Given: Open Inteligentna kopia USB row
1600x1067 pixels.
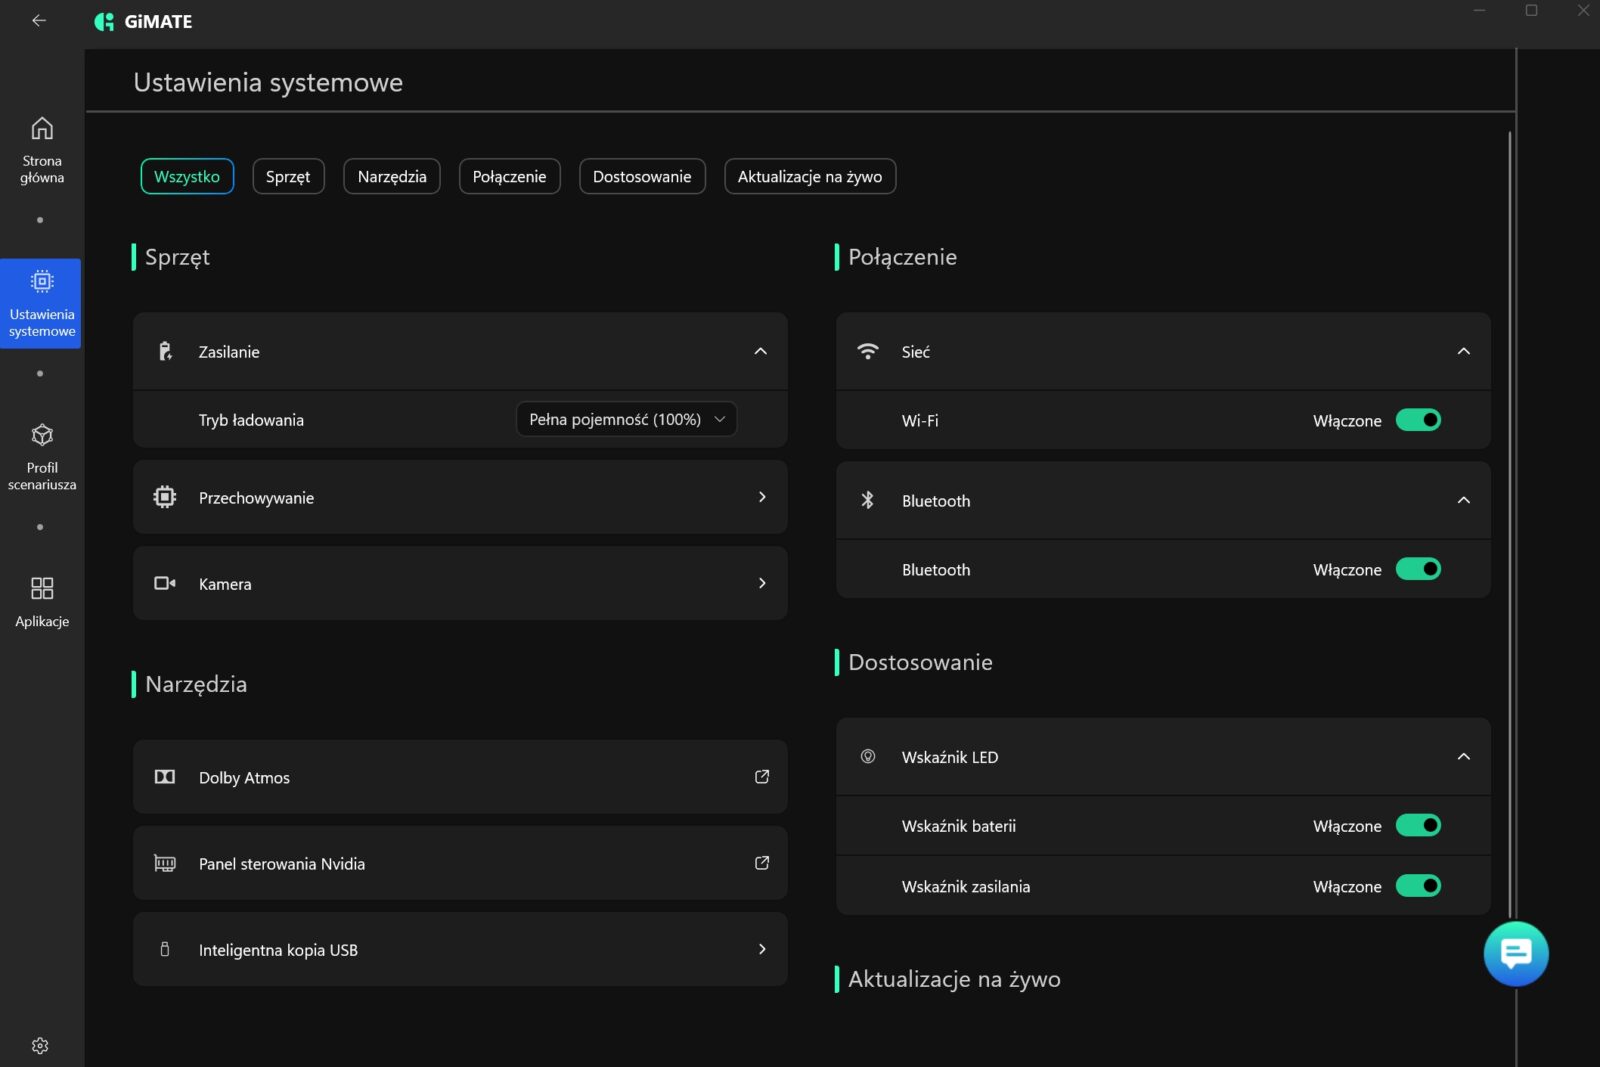Looking at the screenshot, I should coord(460,949).
